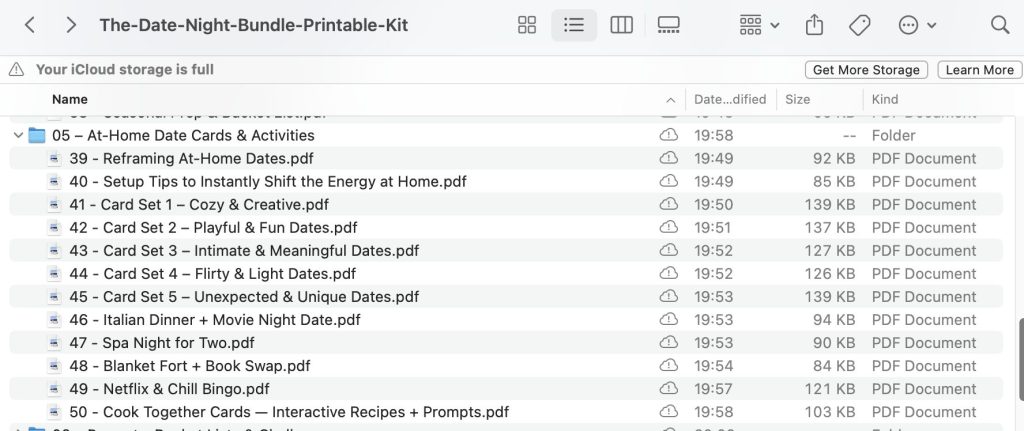This screenshot has width=1024, height=431.
Task: Switch to list view
Action: click(x=574, y=26)
